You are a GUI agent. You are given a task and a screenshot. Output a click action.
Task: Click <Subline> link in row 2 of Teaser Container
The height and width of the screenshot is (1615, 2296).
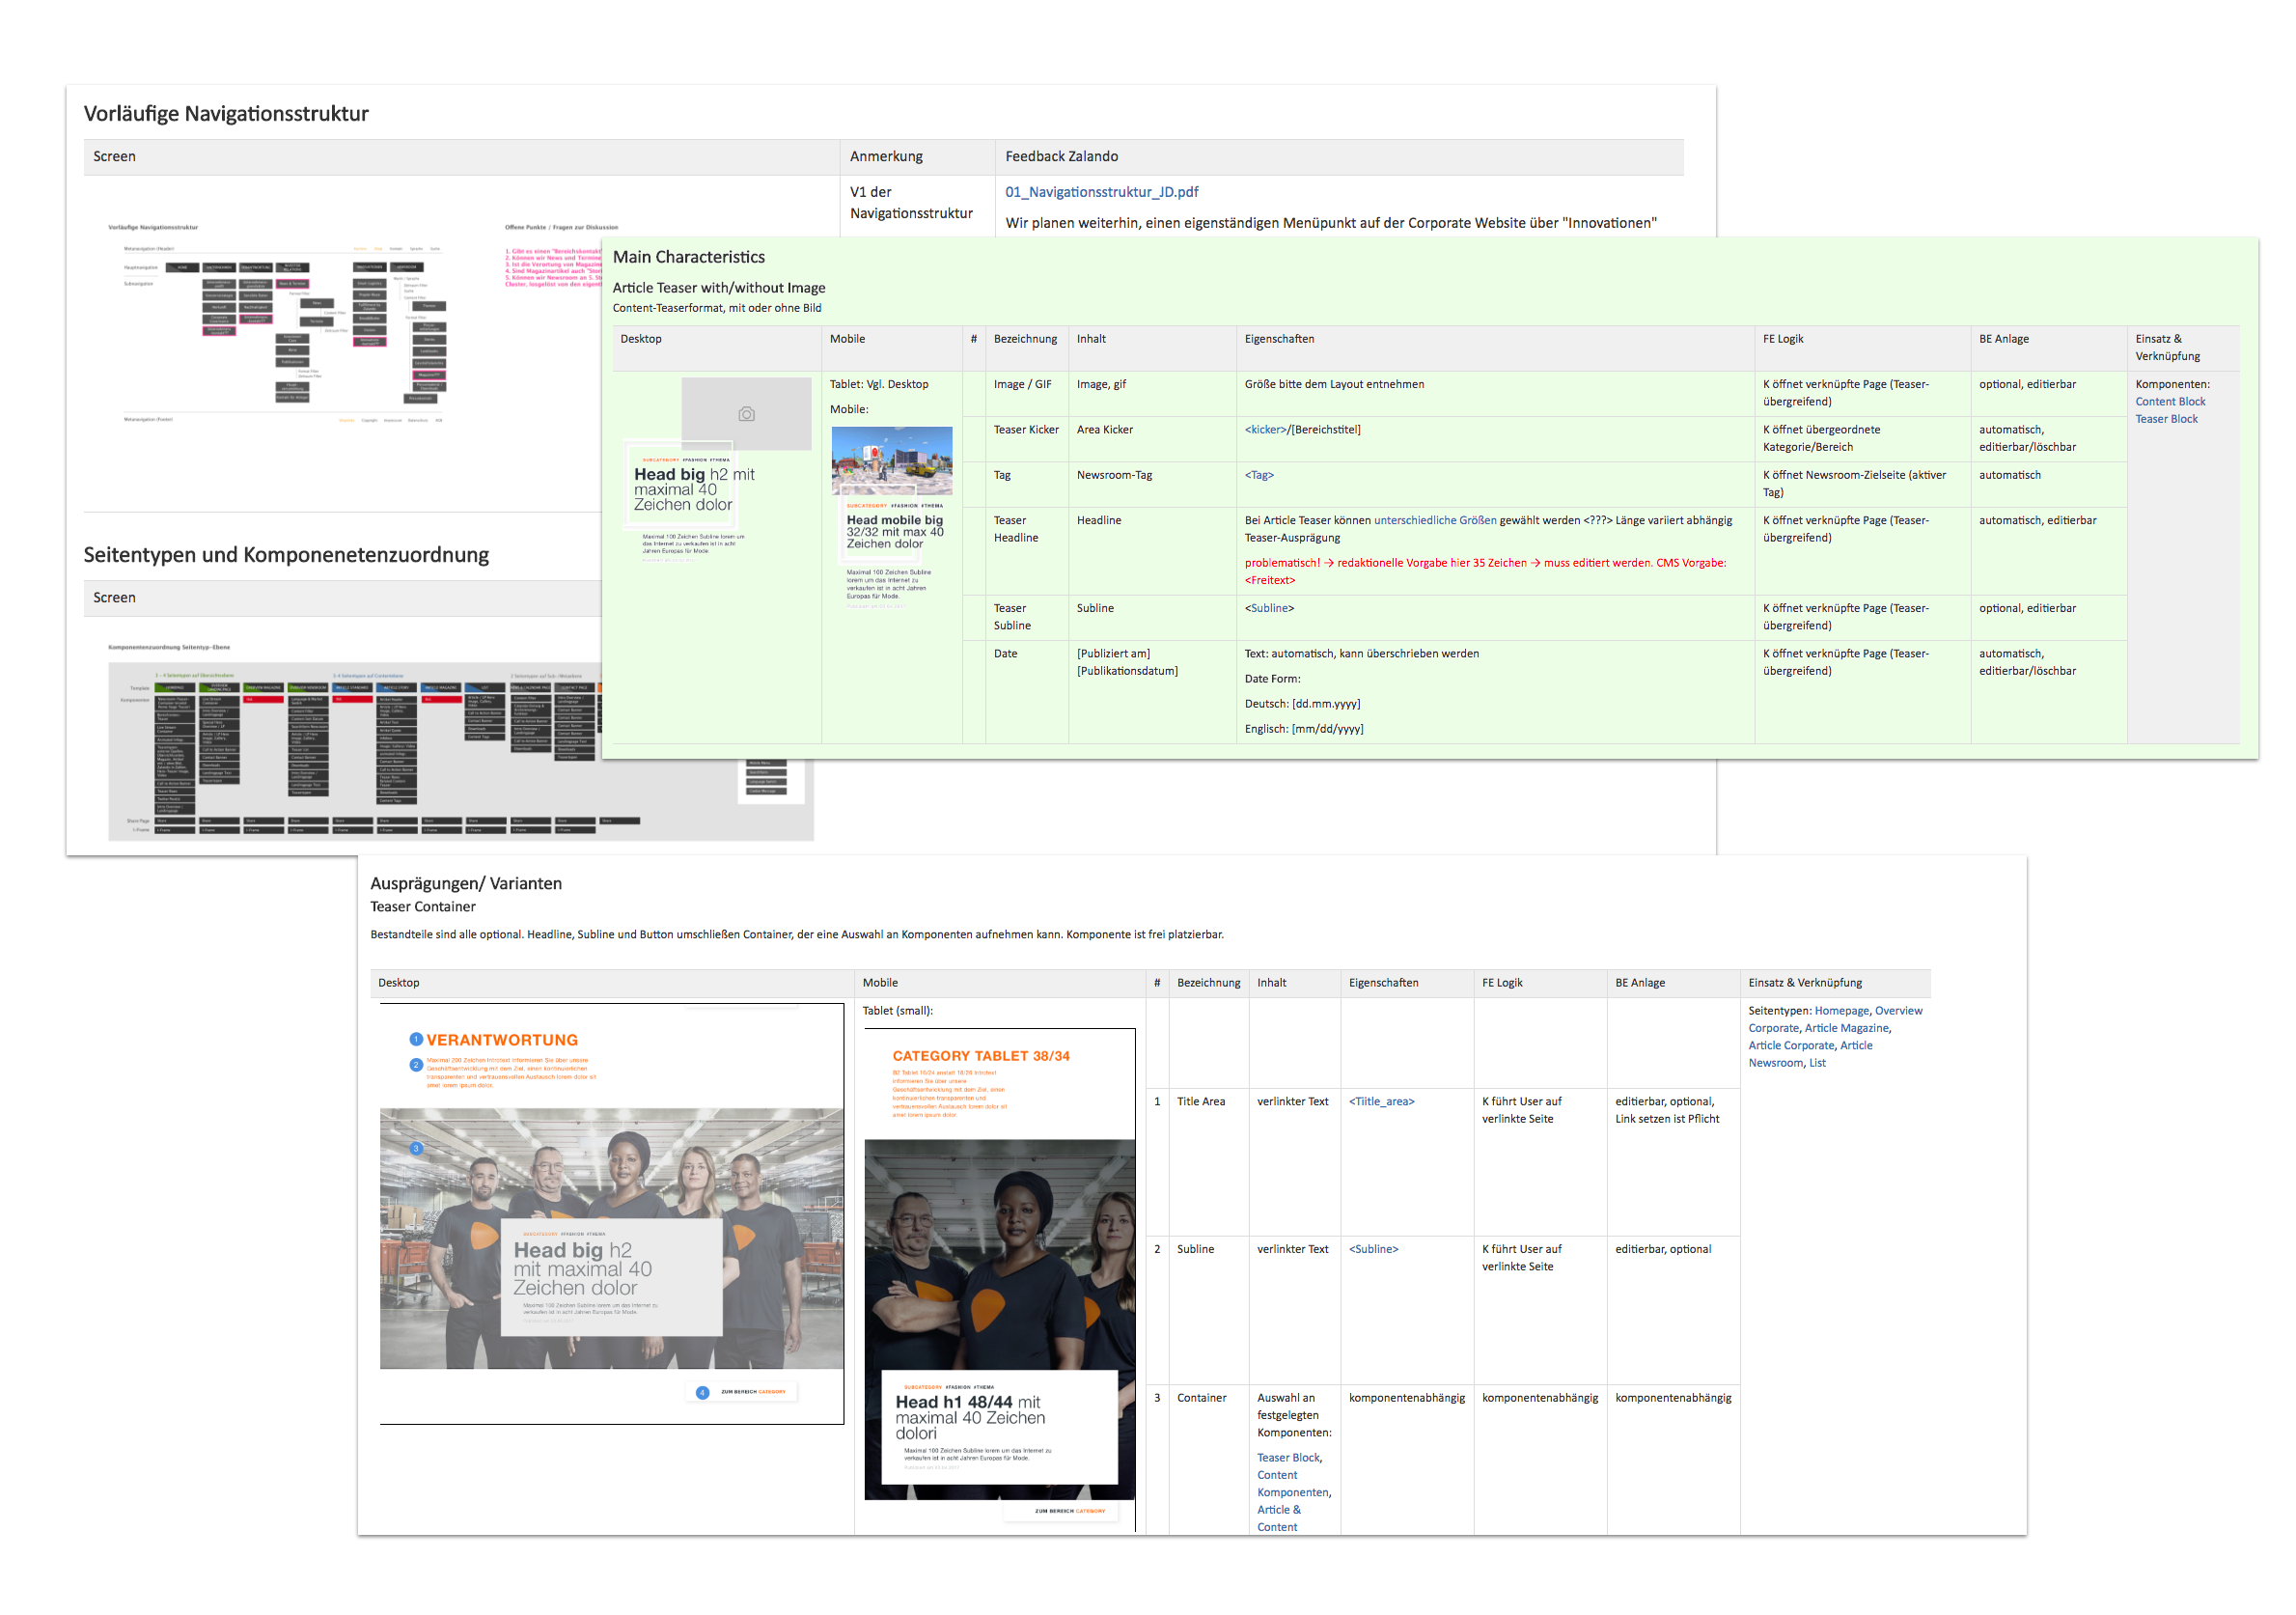(1373, 1249)
